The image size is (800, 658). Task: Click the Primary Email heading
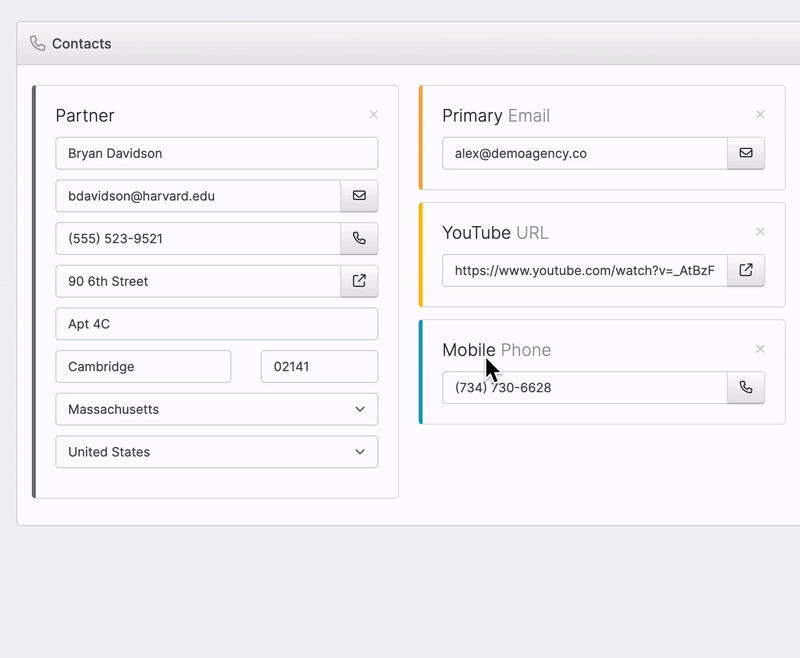point(496,116)
